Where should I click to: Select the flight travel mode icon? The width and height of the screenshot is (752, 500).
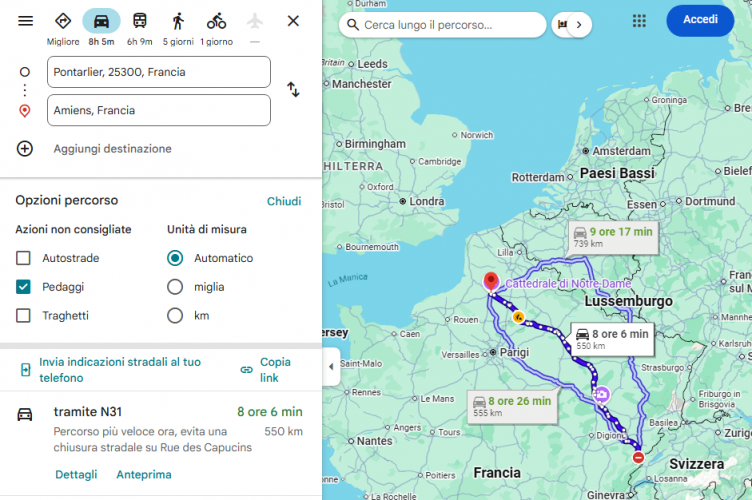pos(255,22)
